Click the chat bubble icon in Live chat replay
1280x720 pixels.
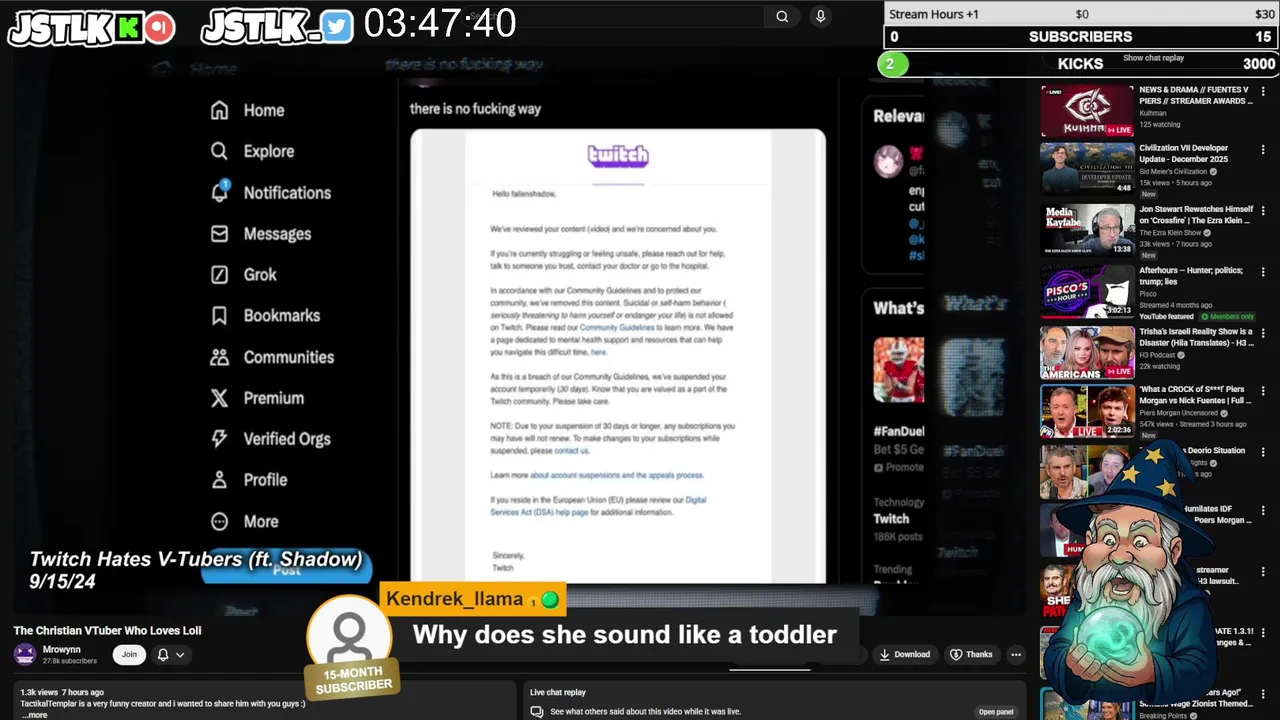click(537, 712)
